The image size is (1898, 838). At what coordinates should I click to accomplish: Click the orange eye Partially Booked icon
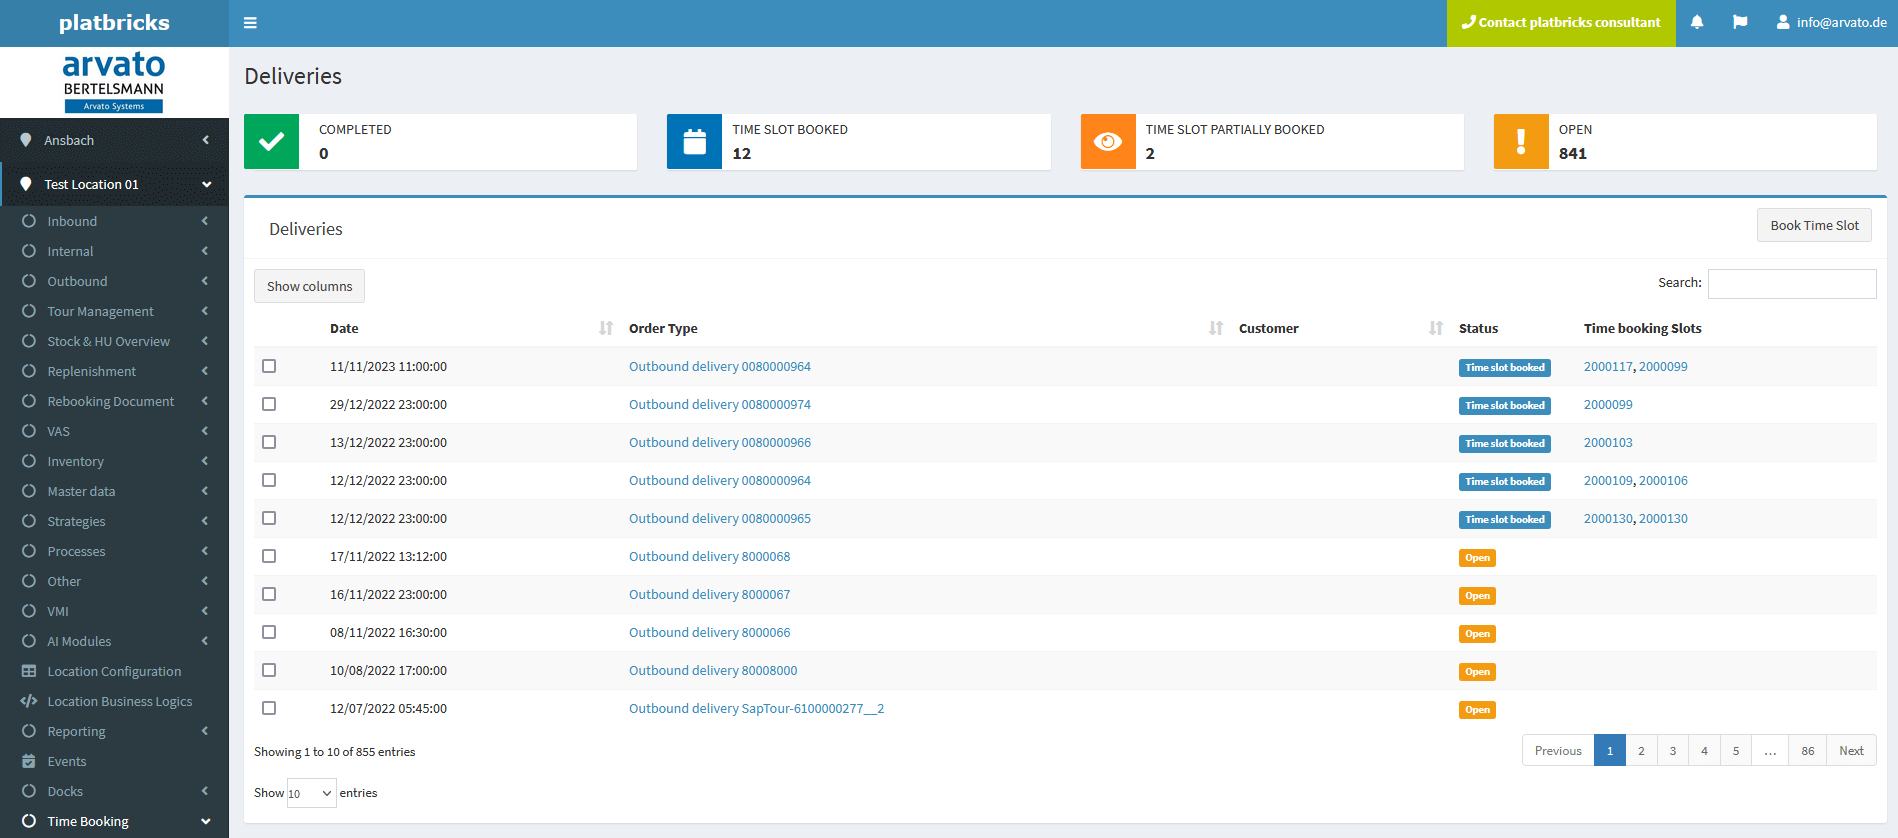[x=1108, y=142]
